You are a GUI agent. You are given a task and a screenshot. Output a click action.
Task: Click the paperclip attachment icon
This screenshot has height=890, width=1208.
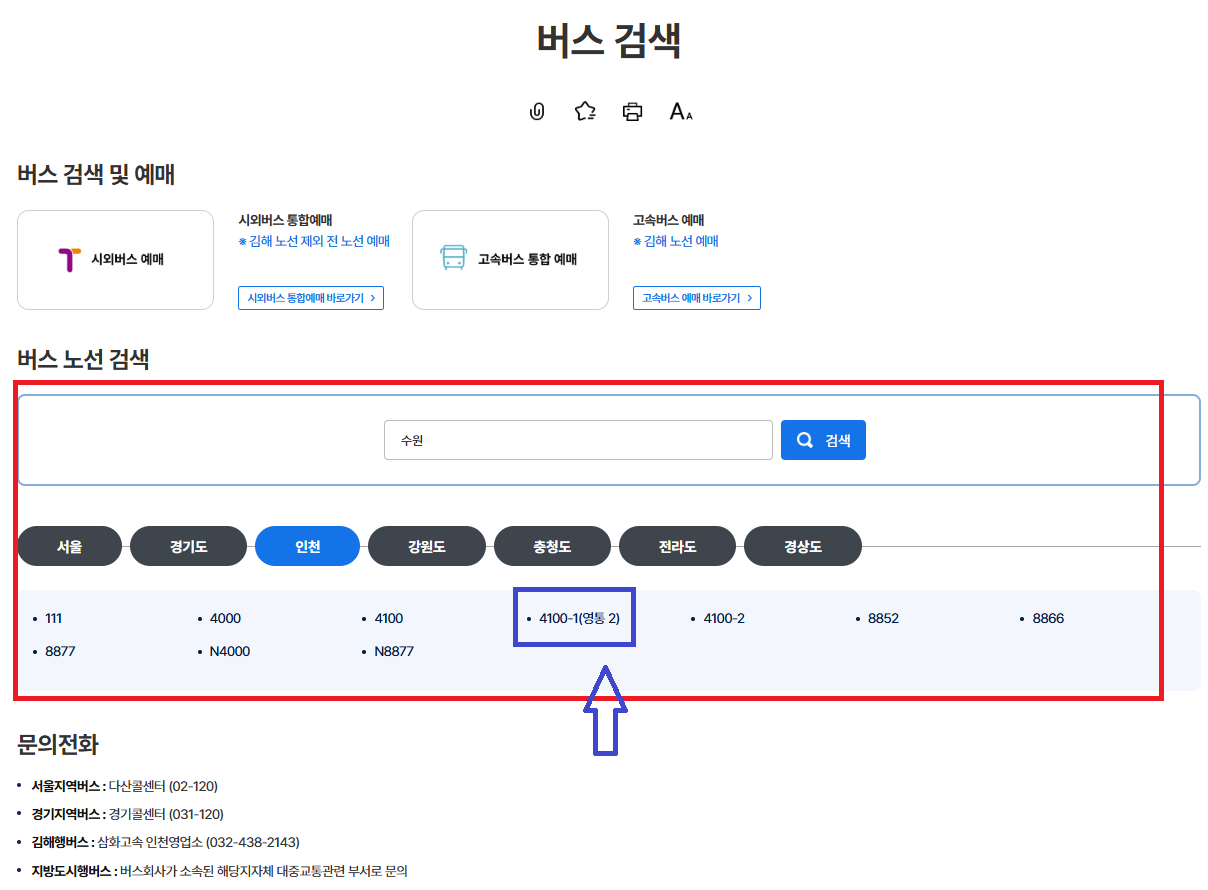[536, 111]
